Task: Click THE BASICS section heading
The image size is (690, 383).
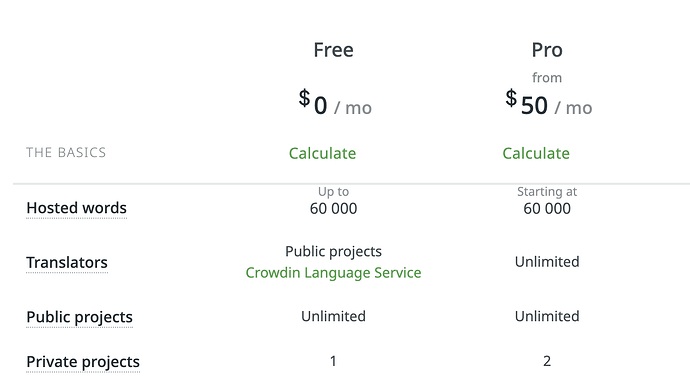Action: [66, 152]
